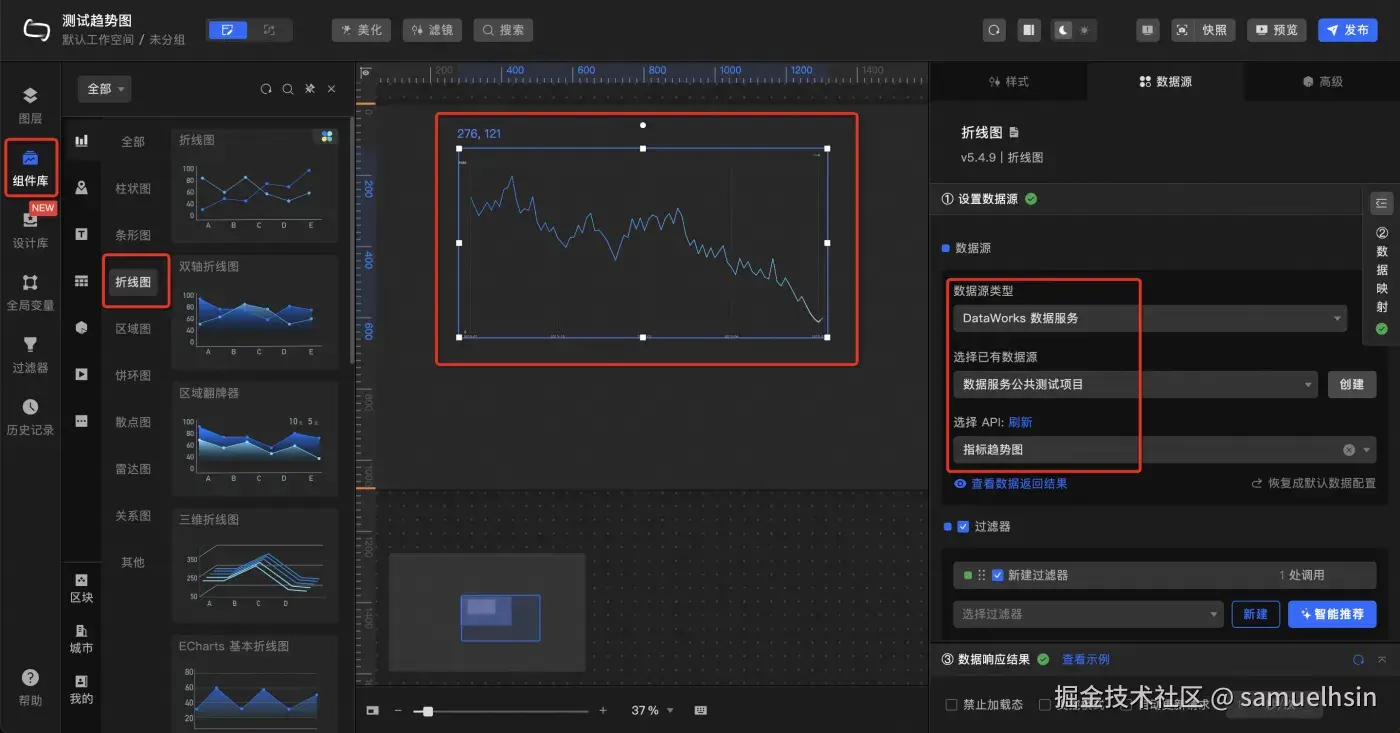Select the table category grid icon

click(x=81, y=281)
